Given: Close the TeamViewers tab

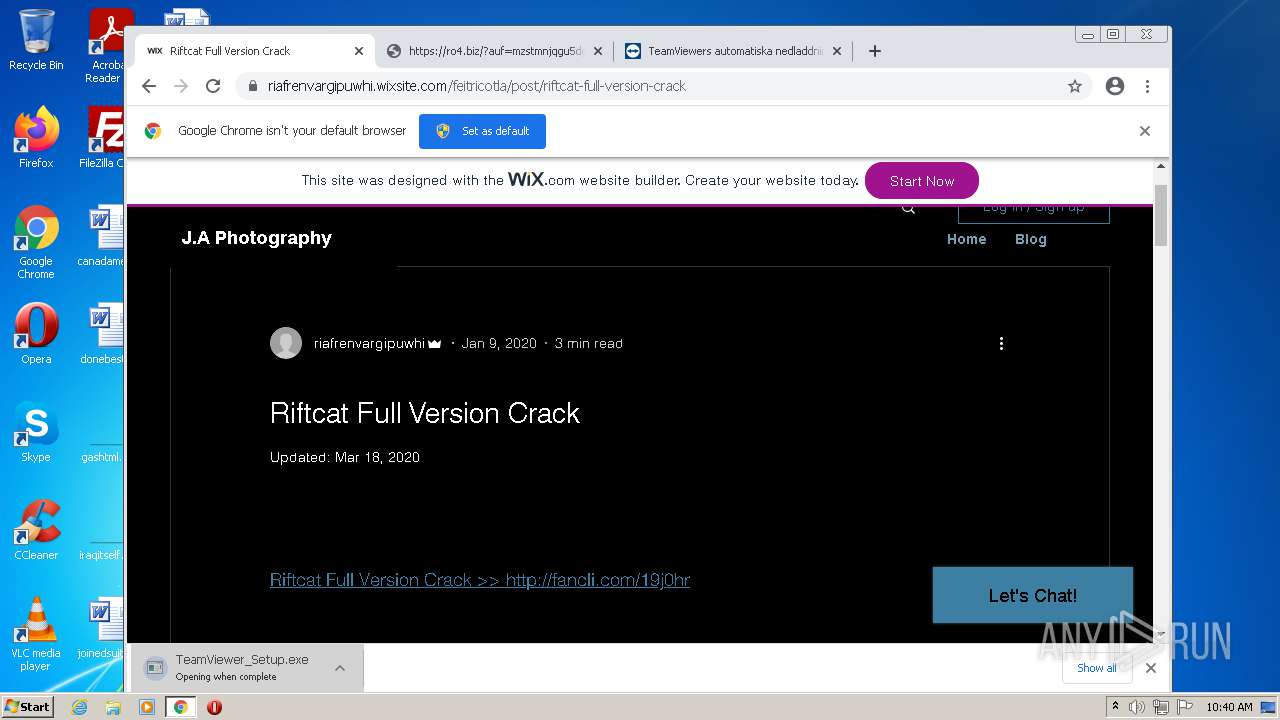Looking at the screenshot, I should pyautogui.click(x=837, y=51).
